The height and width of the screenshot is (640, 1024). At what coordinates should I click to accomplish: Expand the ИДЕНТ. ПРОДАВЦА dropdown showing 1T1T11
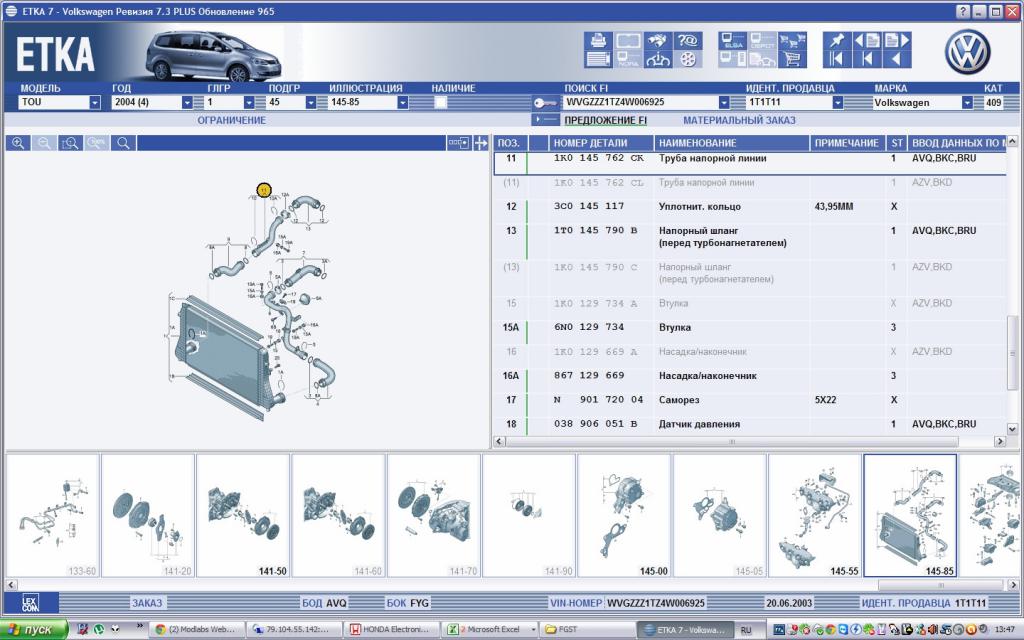tap(838, 103)
